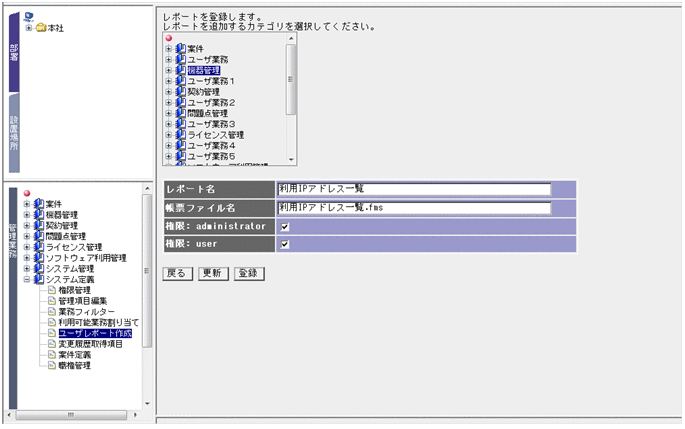The image size is (685, 429).
Task: Click the 本社 folder icon
Action: click(x=41, y=28)
